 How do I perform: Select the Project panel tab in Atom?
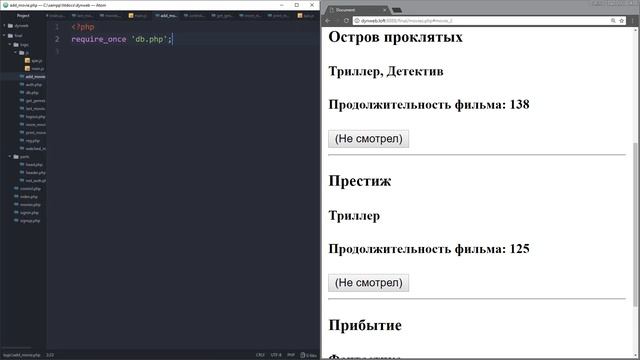tap(23, 16)
